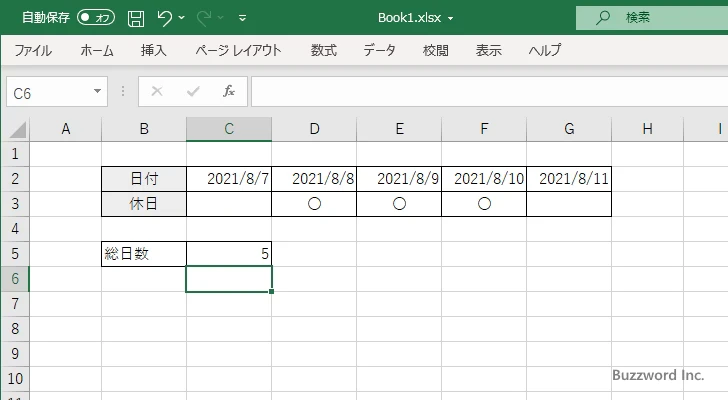The width and height of the screenshot is (728, 400).
Task: Select row 5 header
Action: [x=15, y=254]
